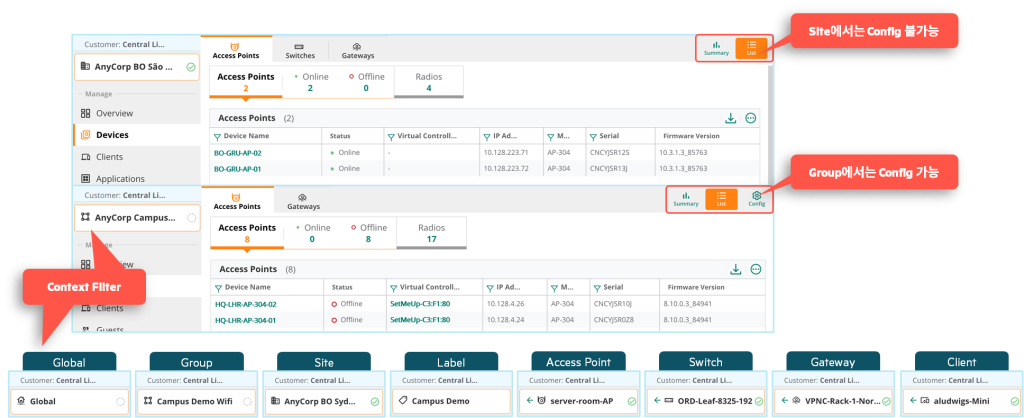
Task: Open the Config gear view for group
Action: coord(756,199)
